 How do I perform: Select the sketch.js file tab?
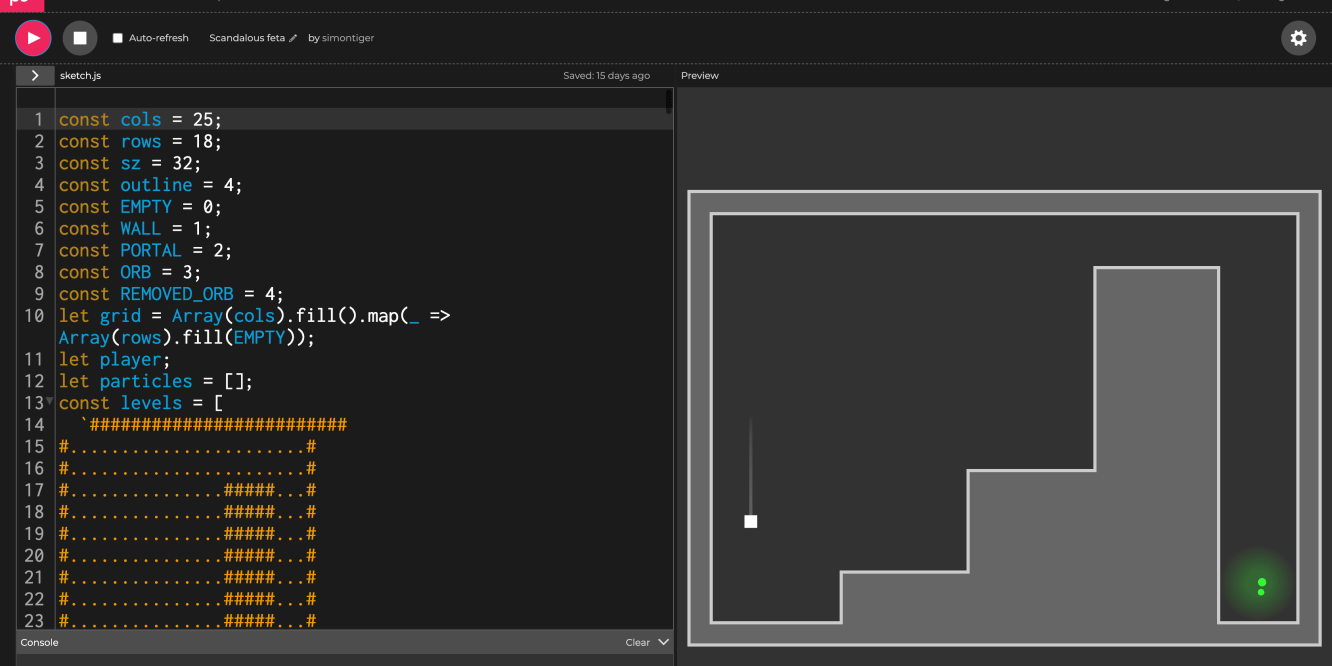pyautogui.click(x=80, y=76)
